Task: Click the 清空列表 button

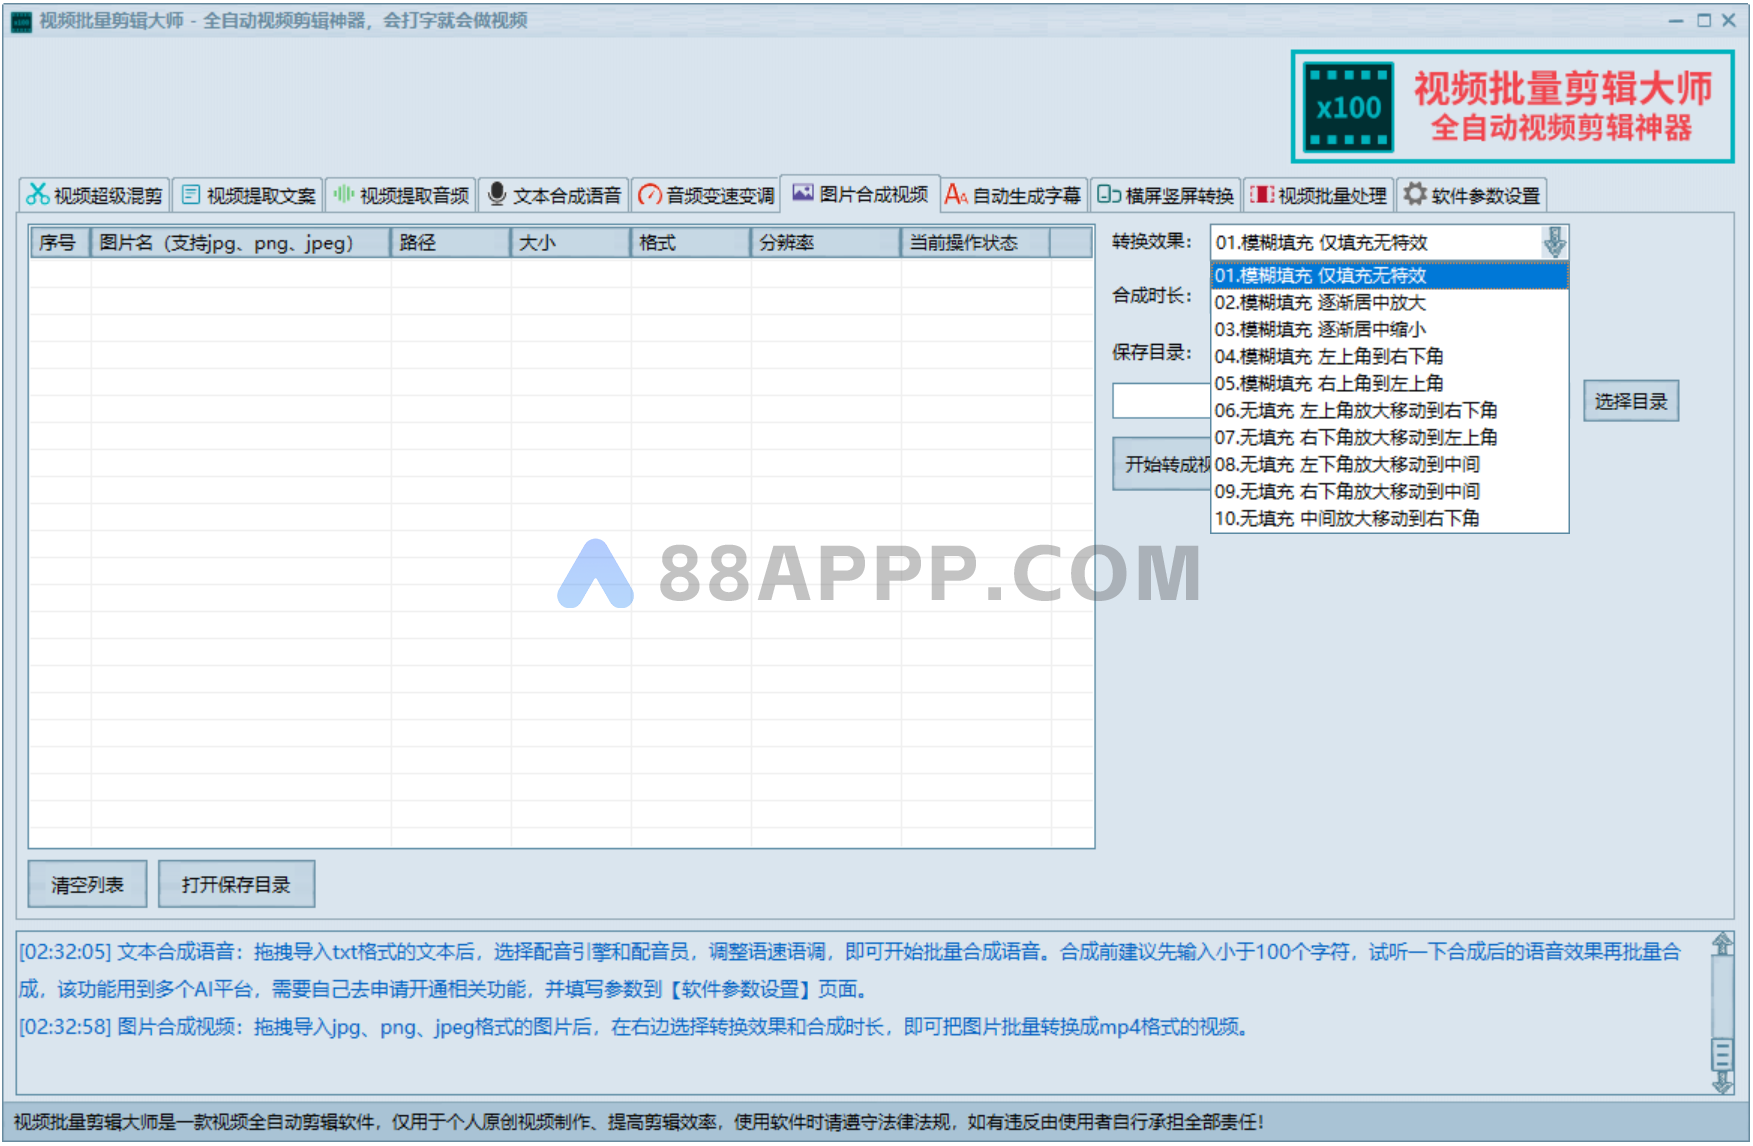Action: coord(87,884)
